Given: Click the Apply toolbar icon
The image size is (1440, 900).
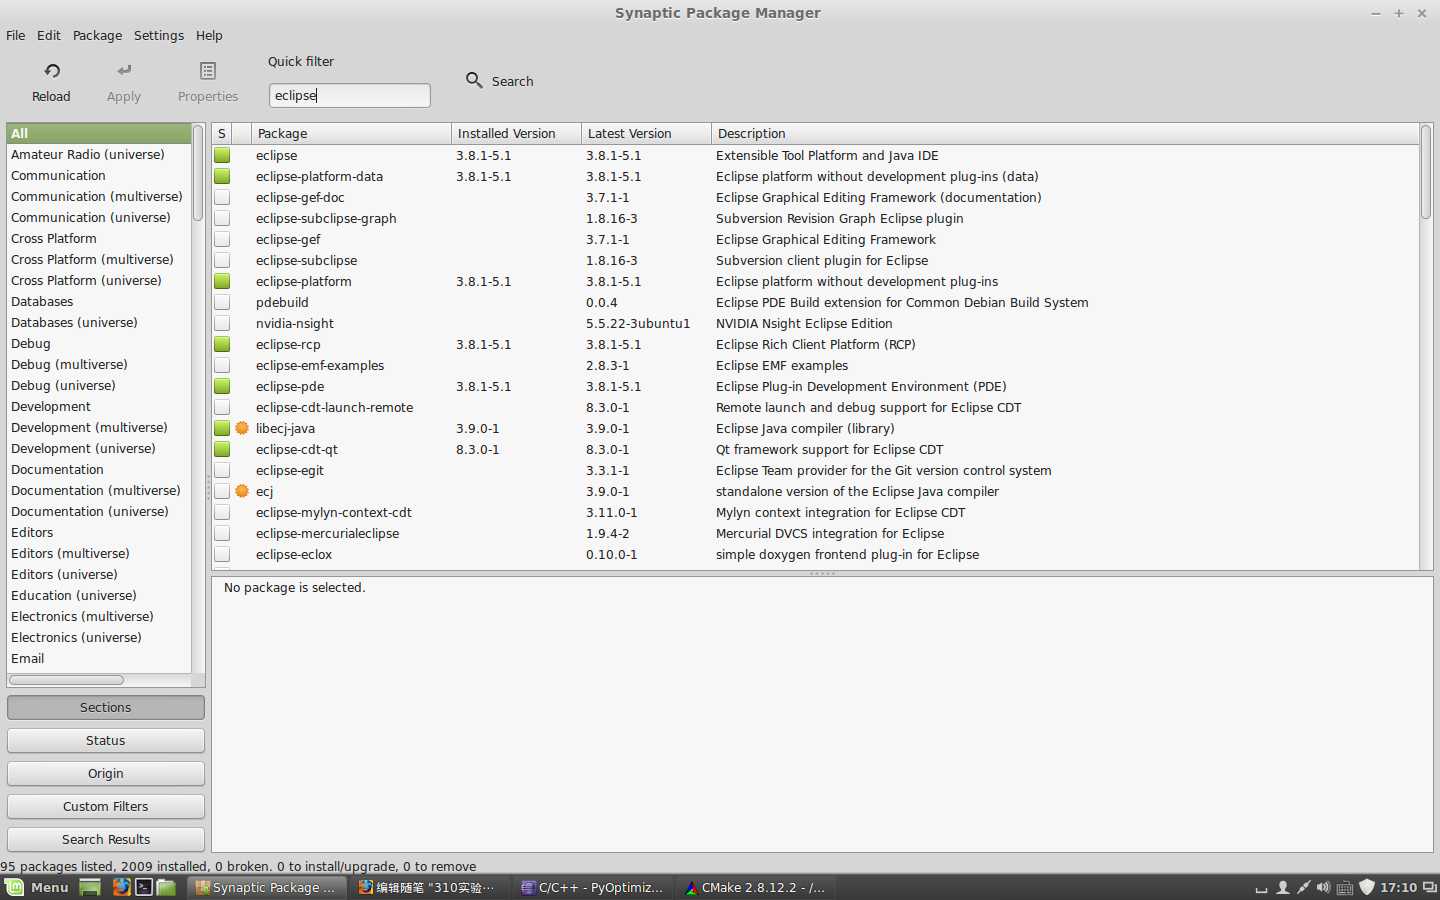Looking at the screenshot, I should coord(124,71).
